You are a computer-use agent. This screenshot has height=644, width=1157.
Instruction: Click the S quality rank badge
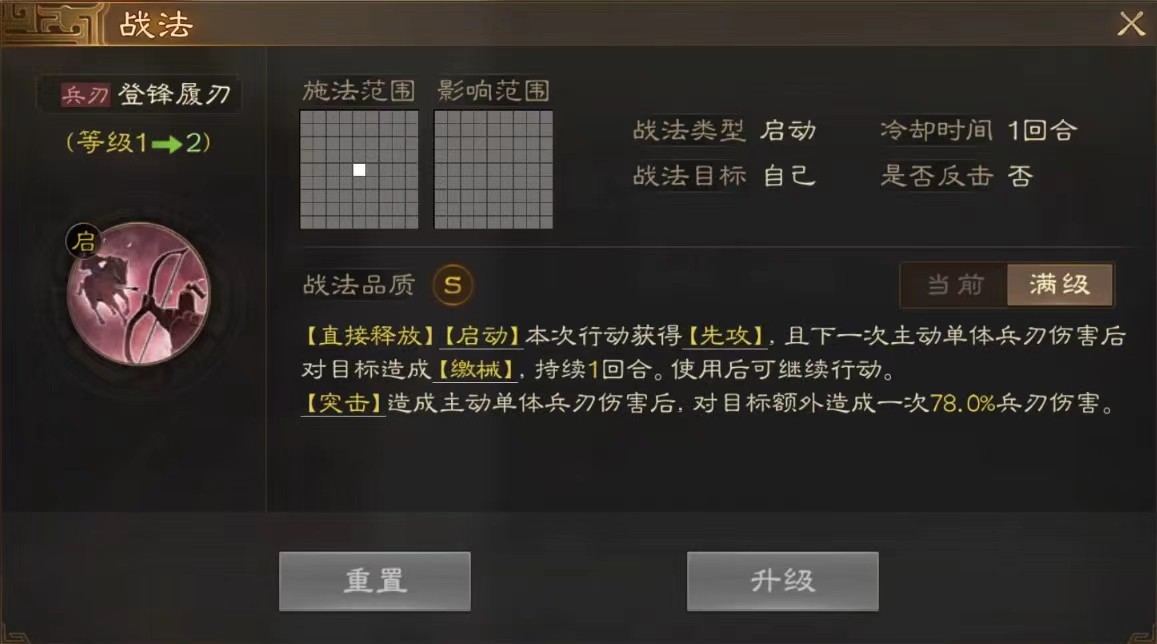point(452,285)
